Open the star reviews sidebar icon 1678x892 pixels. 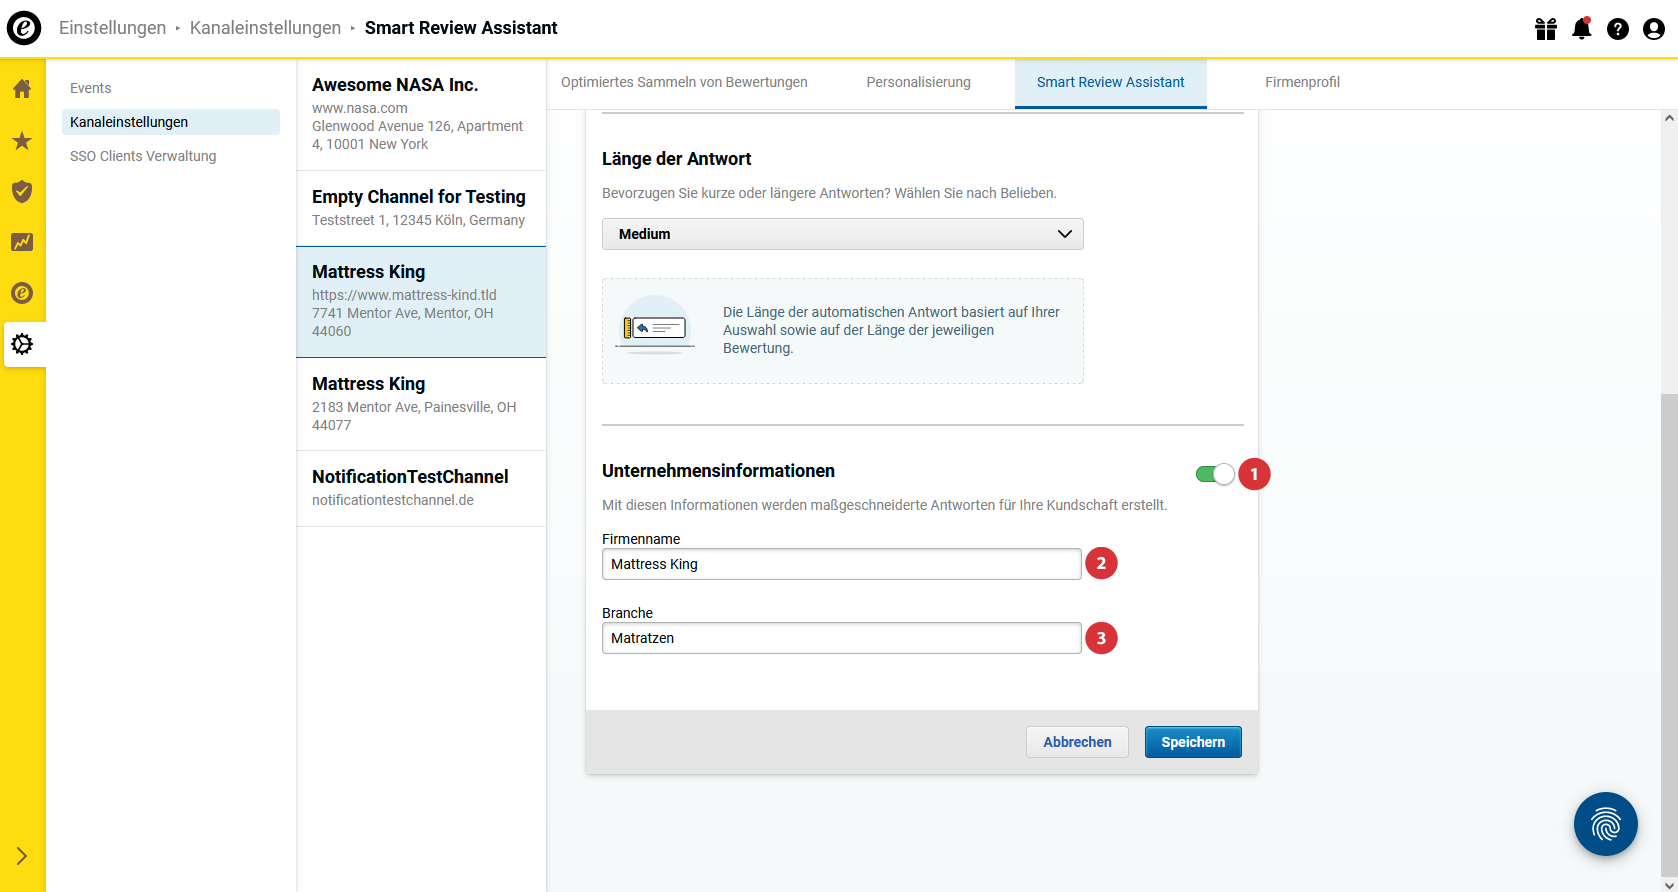(22, 140)
